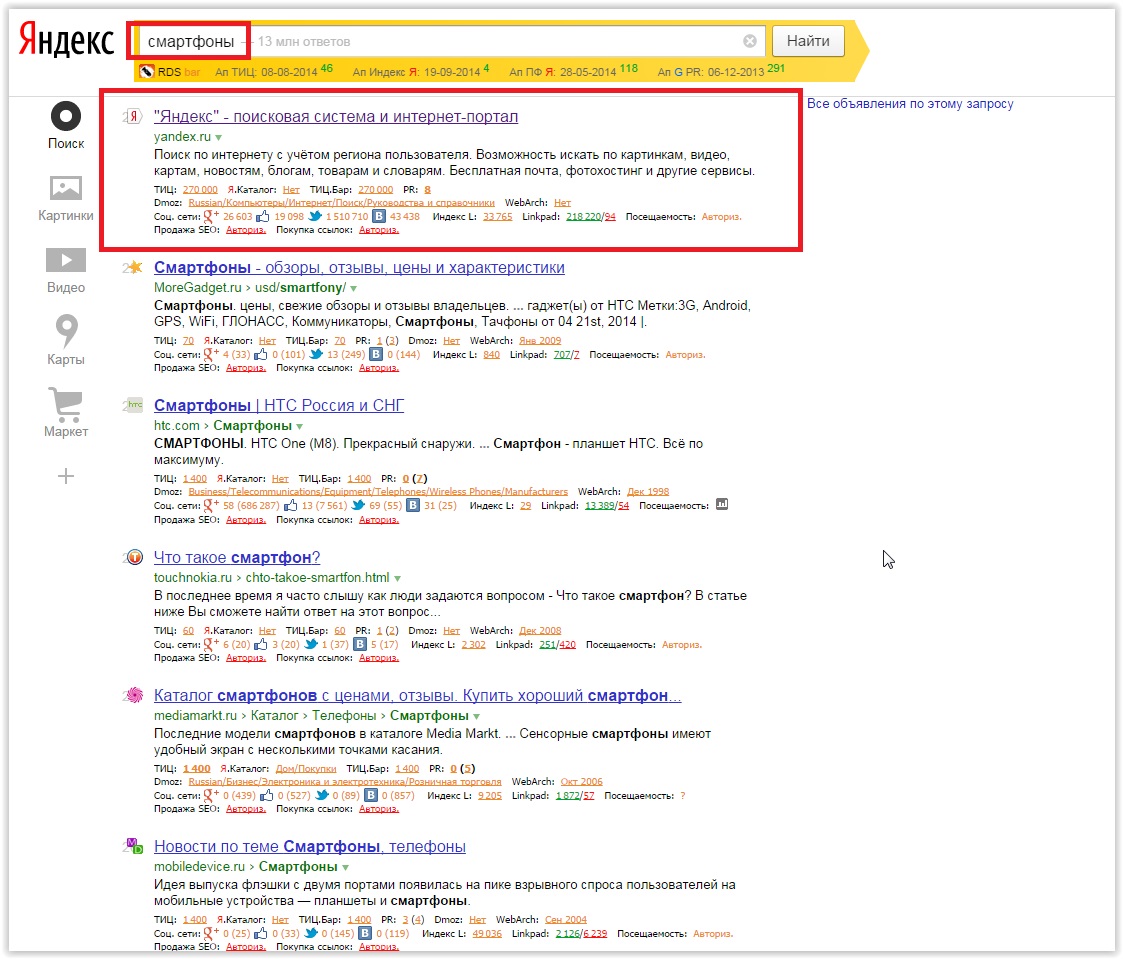Screen dimensions: 1123x959
Task: Expand arrow after mobiledevice.ru breadcrumb
Action: tap(345, 867)
